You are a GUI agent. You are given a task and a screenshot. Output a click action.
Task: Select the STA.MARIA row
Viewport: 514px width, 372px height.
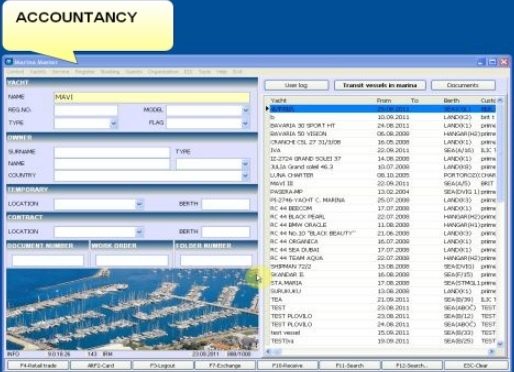point(382,283)
